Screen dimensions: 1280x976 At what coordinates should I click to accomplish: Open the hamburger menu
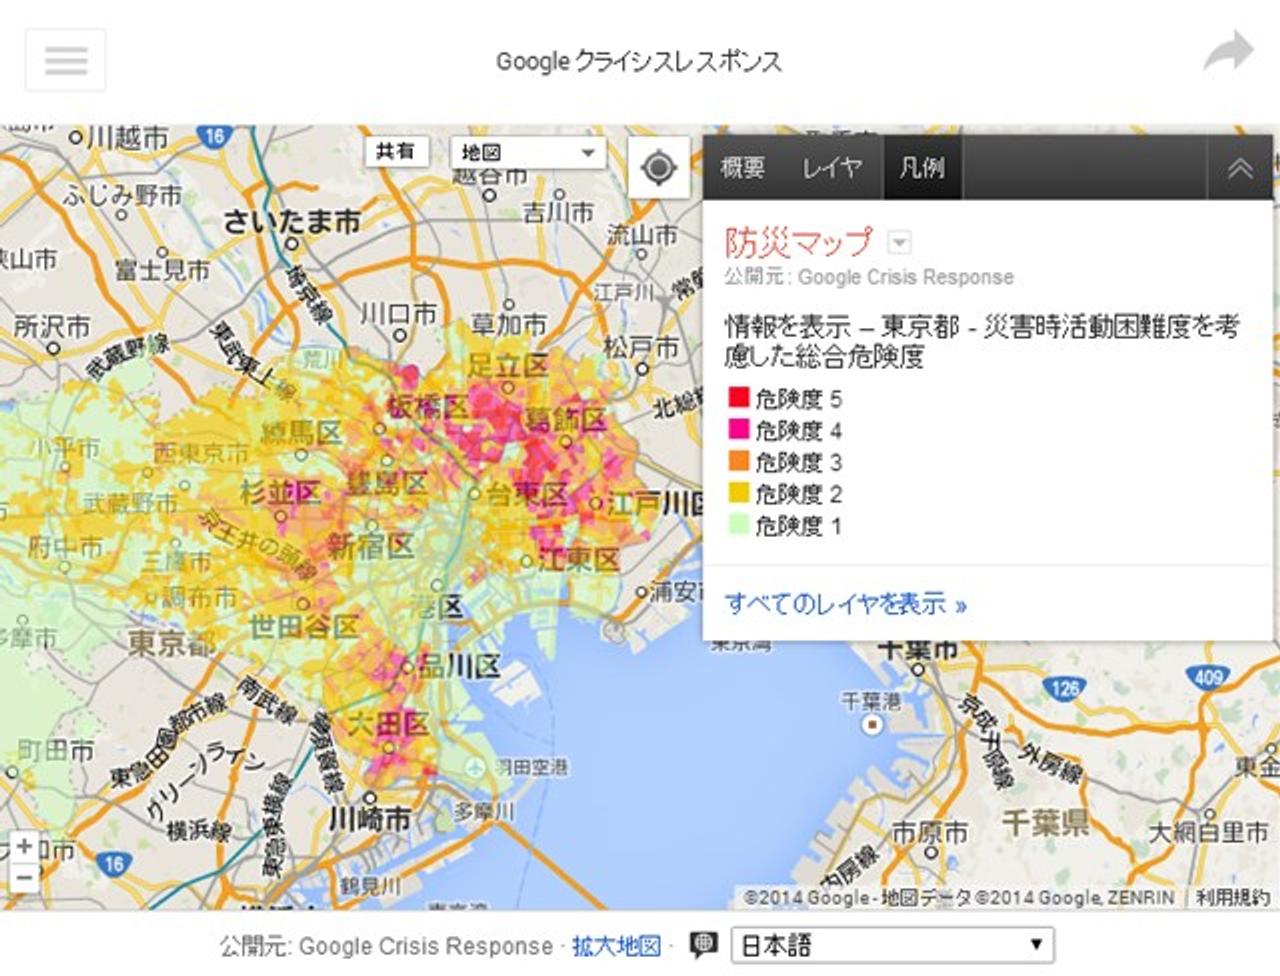coord(66,60)
